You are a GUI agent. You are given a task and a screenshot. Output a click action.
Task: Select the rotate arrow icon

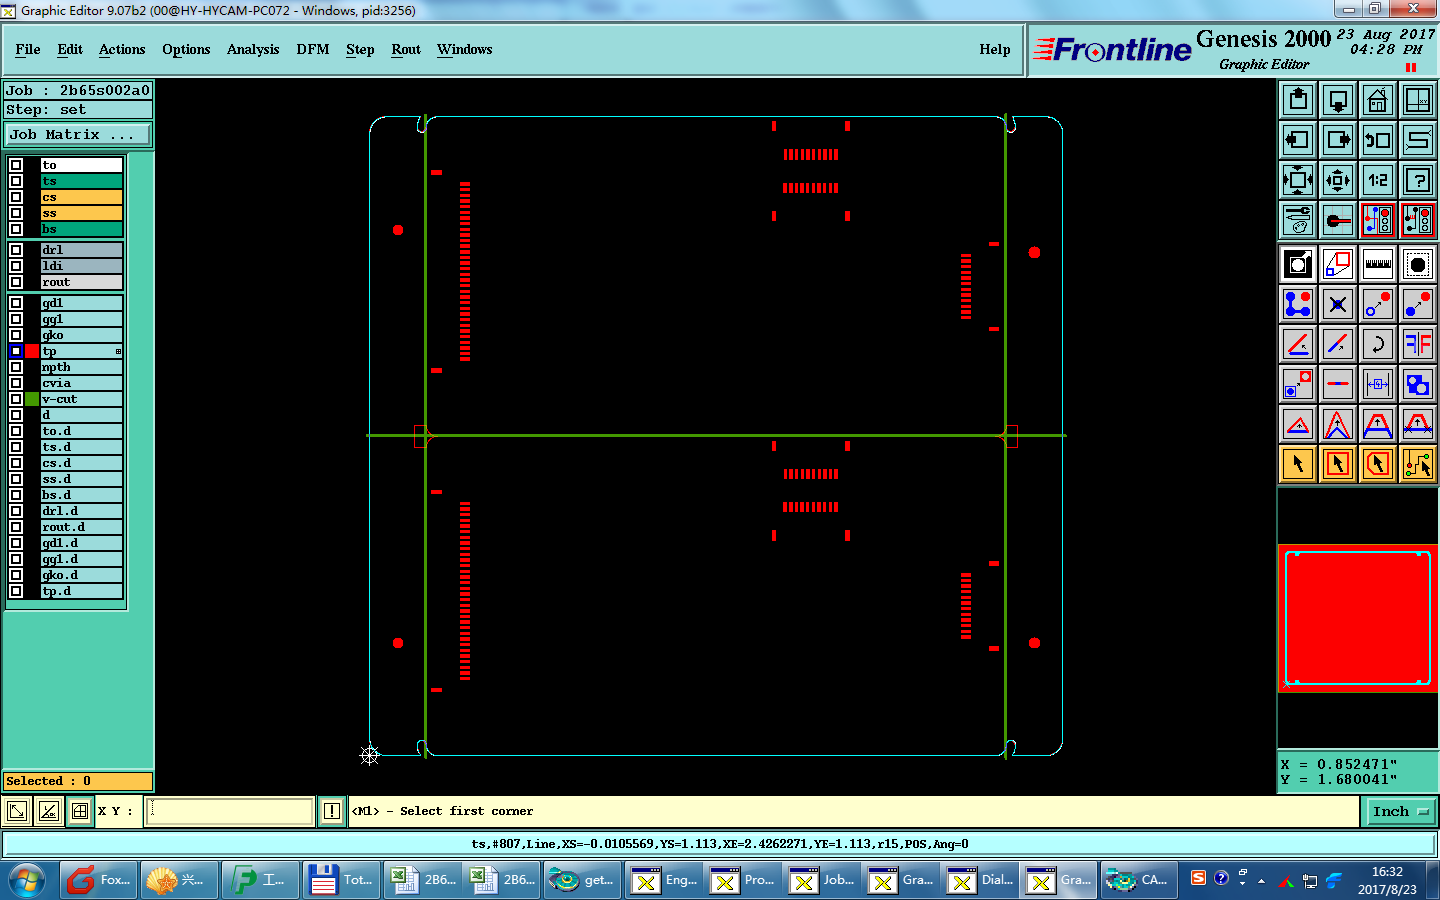1378,344
